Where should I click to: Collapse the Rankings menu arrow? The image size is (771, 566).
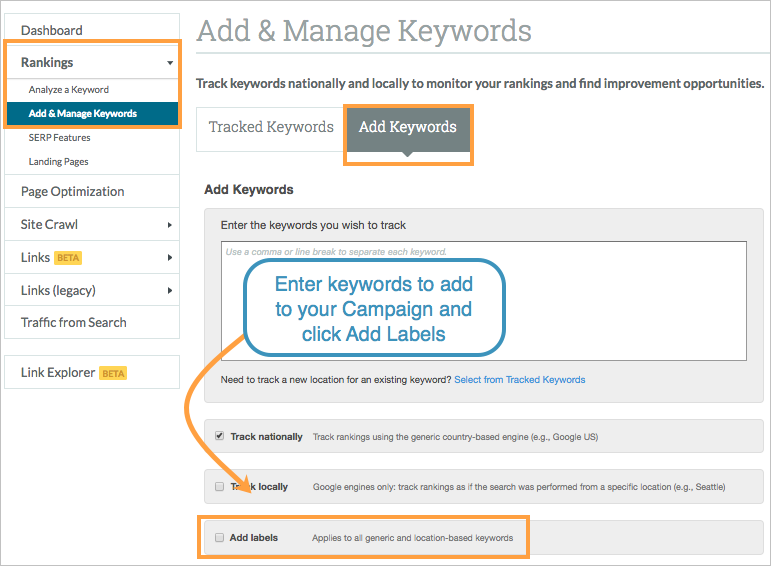tap(170, 63)
